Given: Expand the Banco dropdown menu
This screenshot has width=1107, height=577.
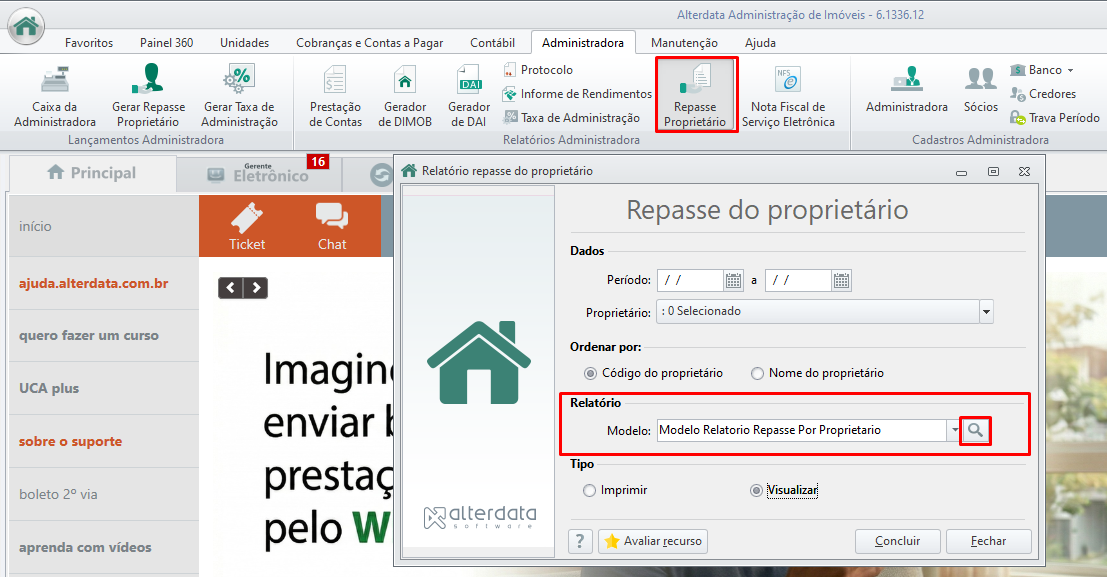Looking at the screenshot, I should pyautogui.click(x=1042, y=70).
